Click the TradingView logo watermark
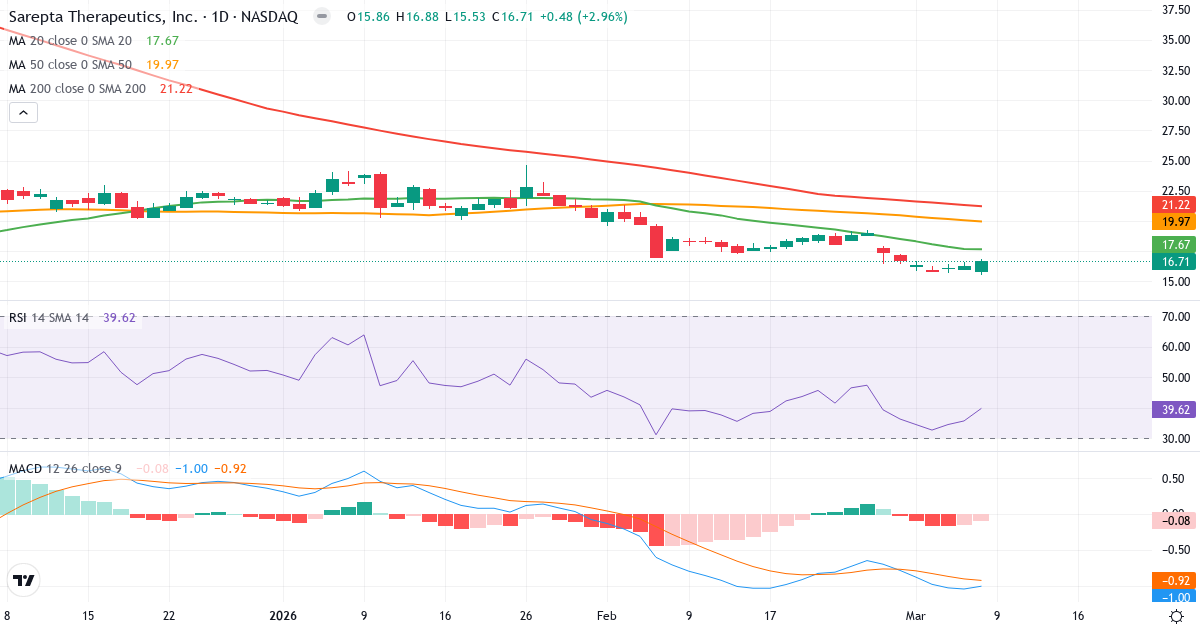 pos(22,582)
